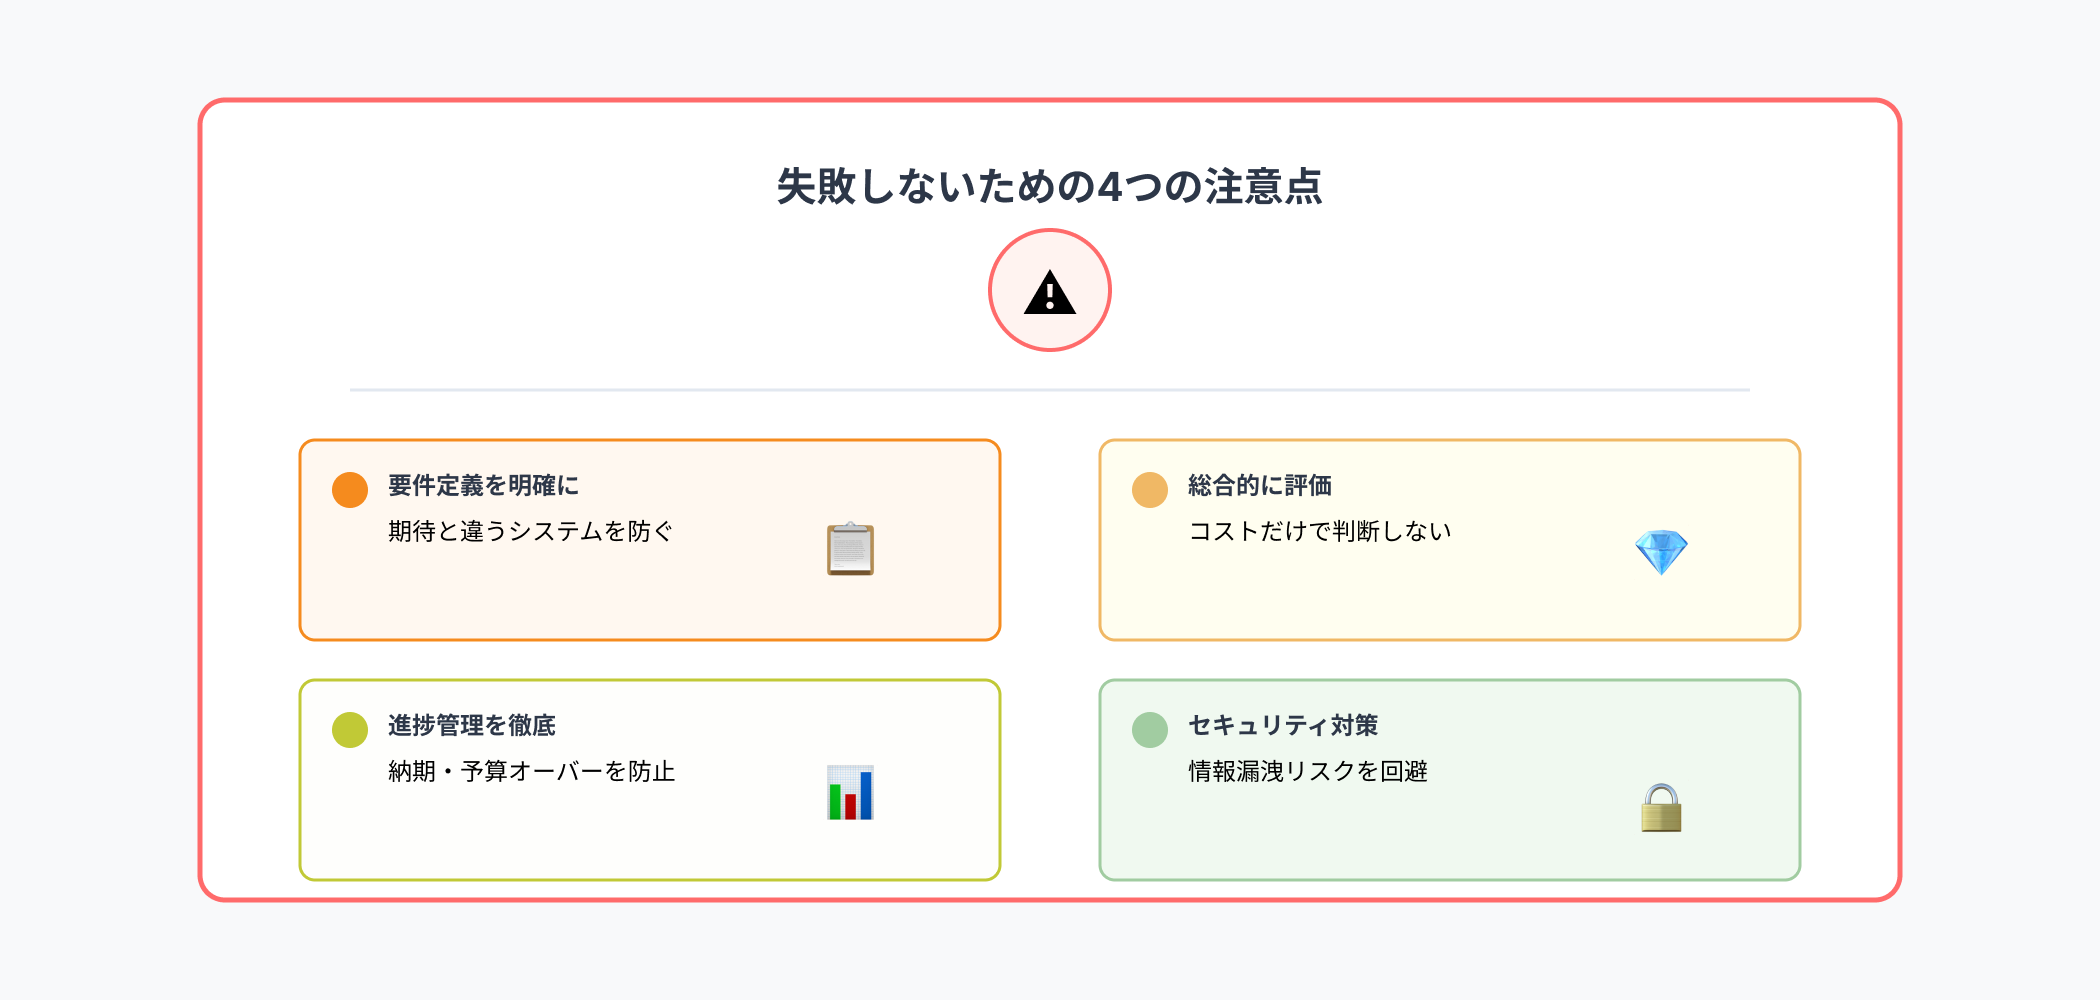Click the bar chart icon
This screenshot has width=2100, height=1000.
click(x=850, y=793)
